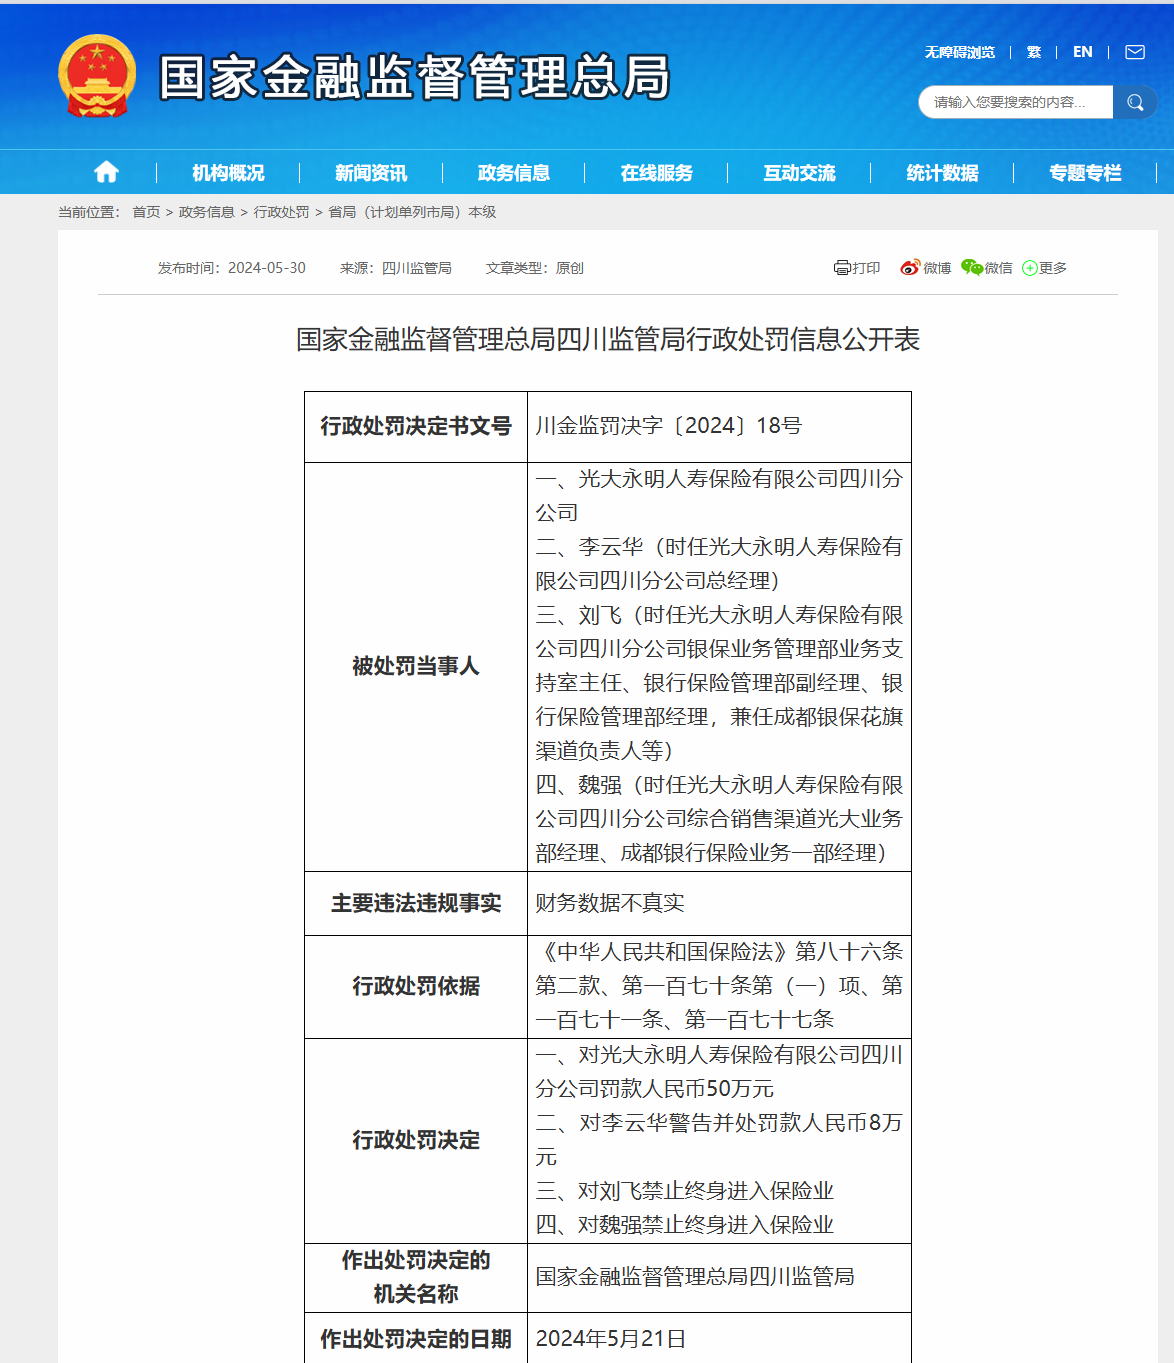Click the article title heading
Screen dimensions: 1174x1363
pos(608,339)
